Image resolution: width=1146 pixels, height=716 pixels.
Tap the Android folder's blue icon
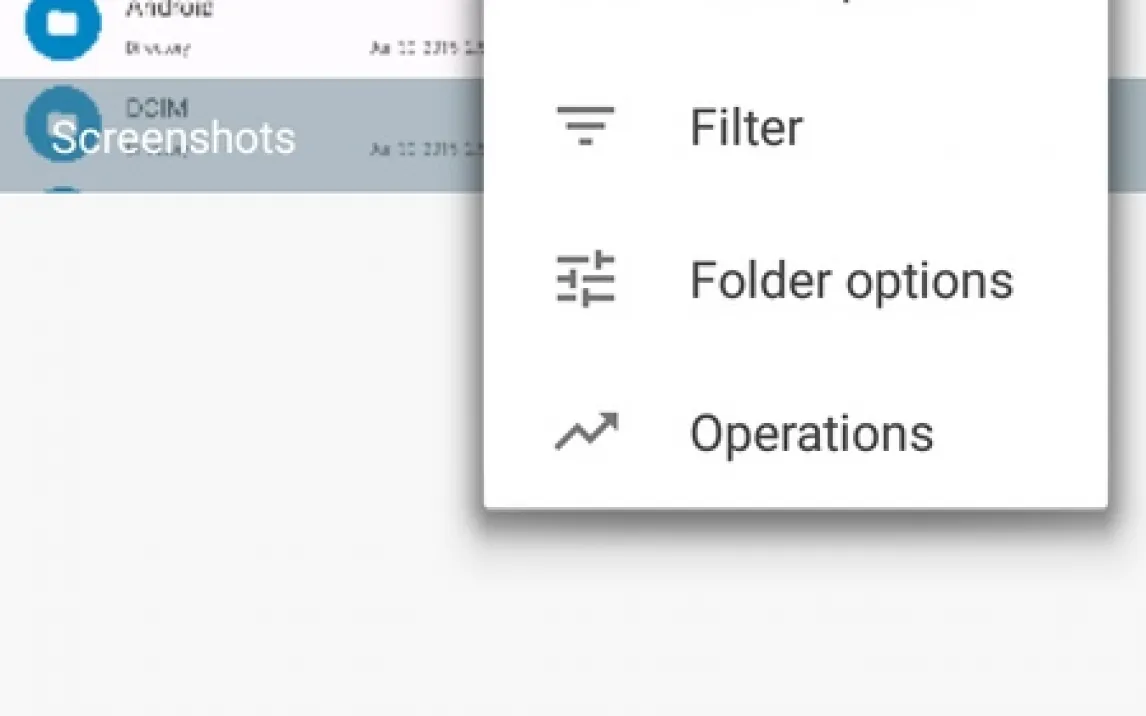click(x=63, y=25)
